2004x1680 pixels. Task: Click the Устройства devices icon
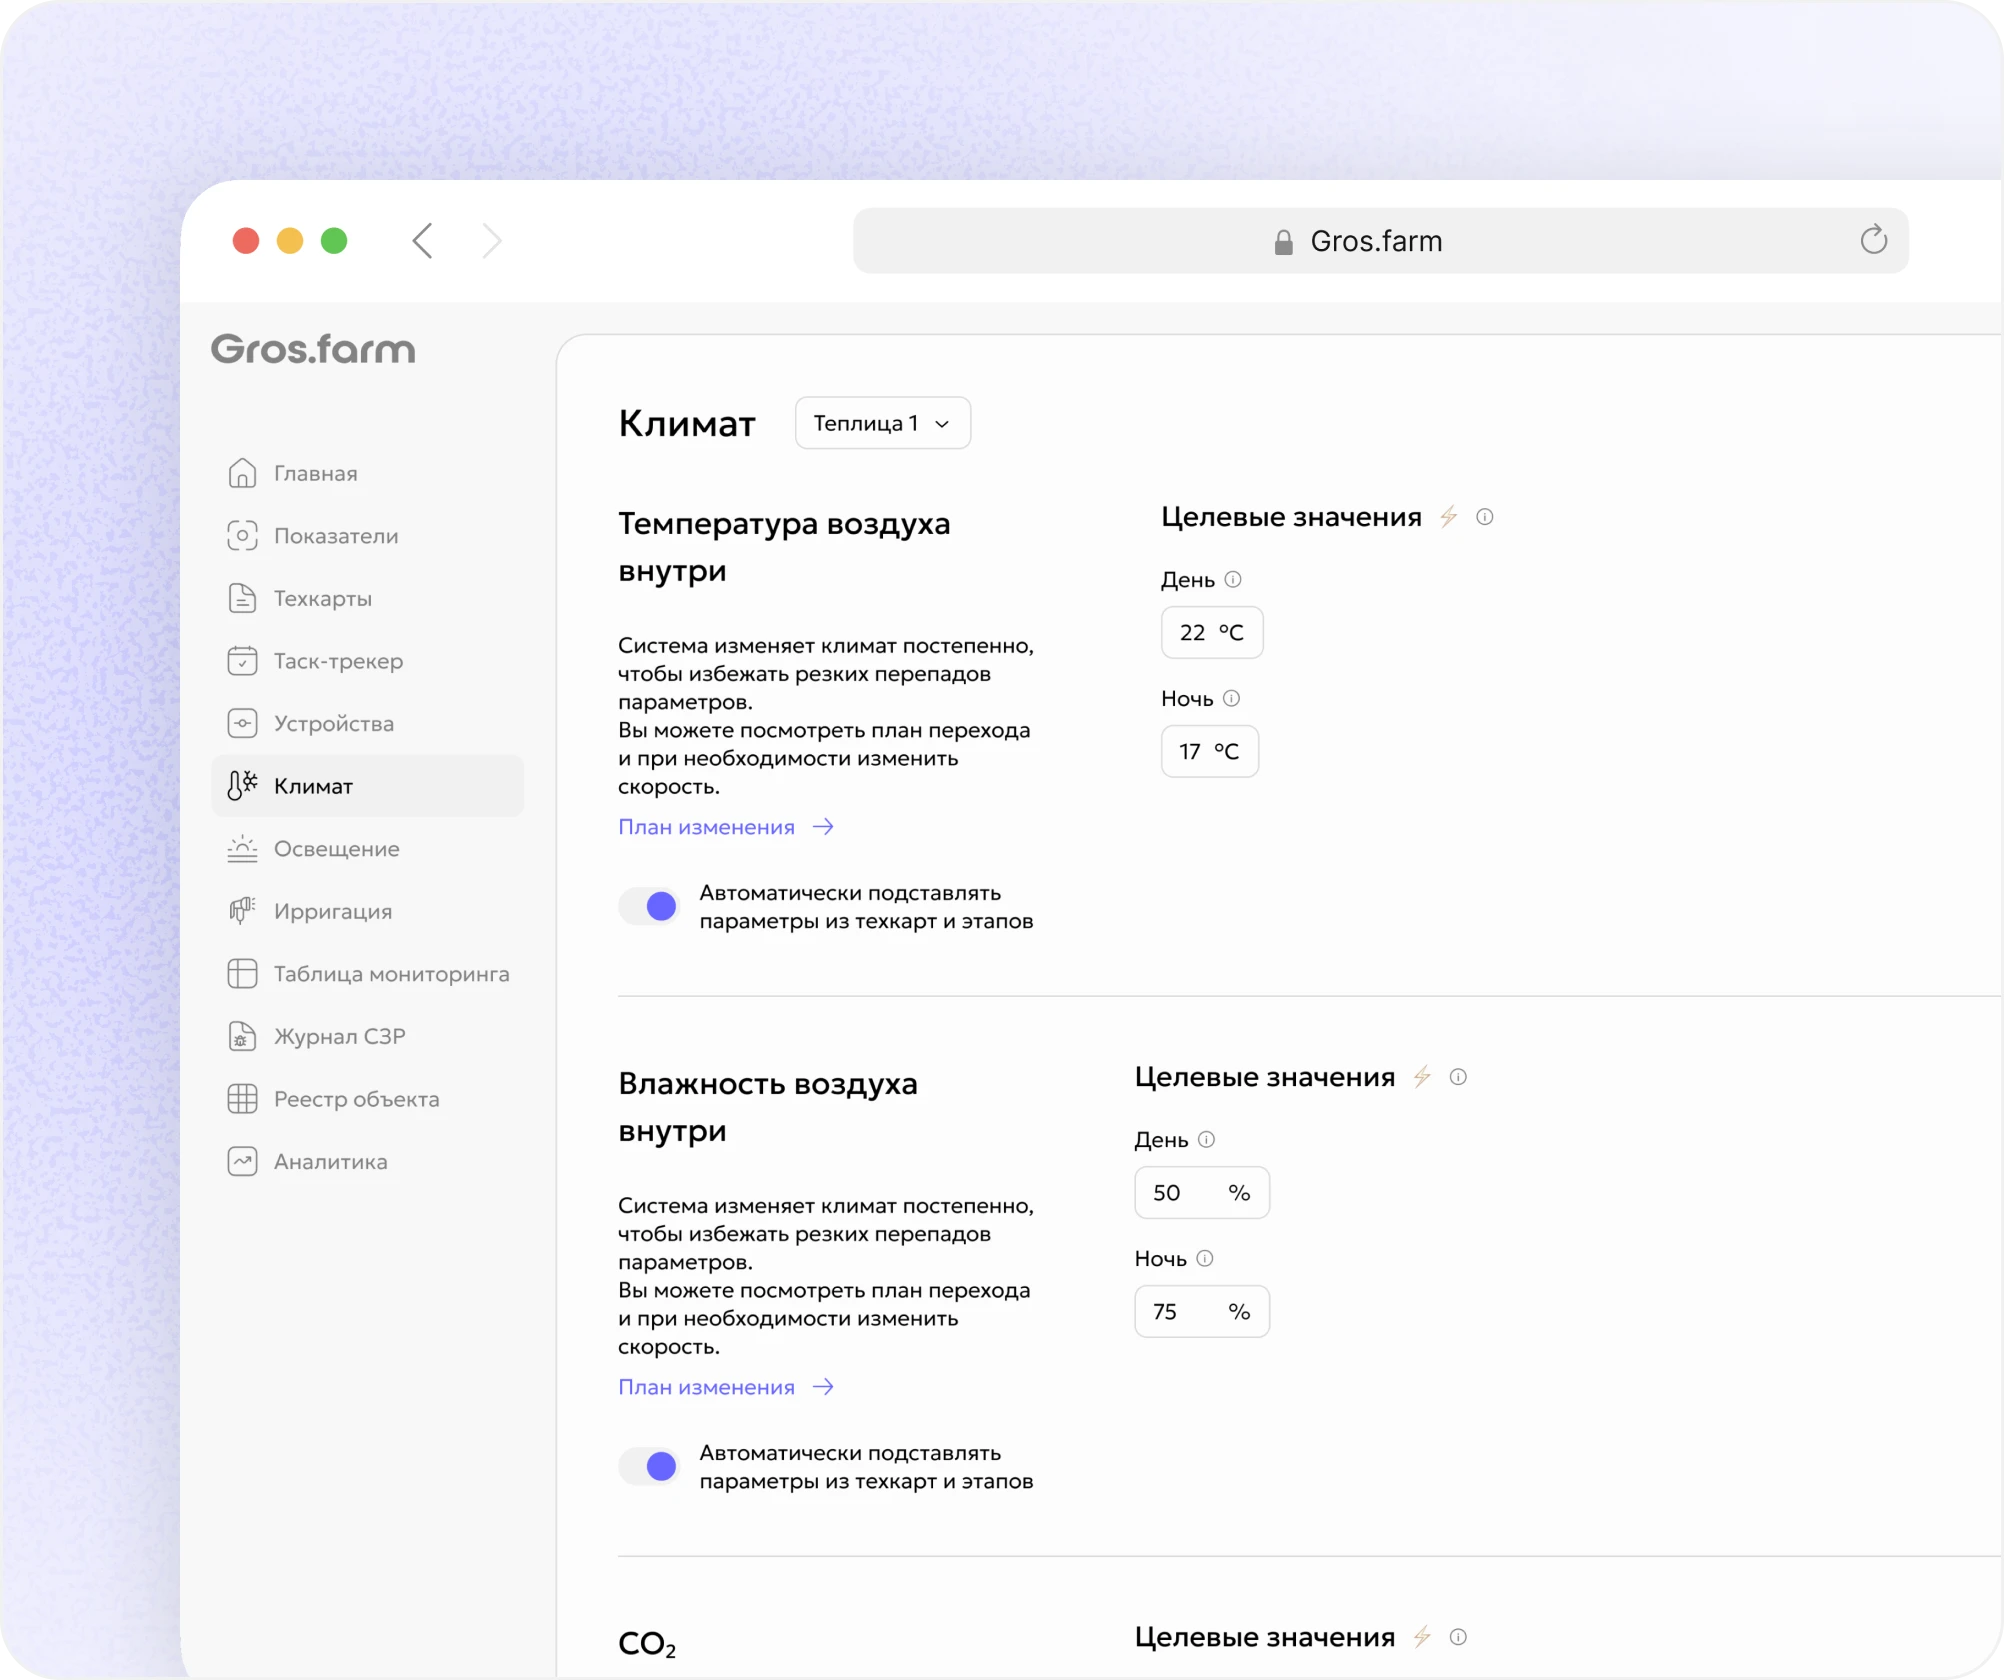click(x=242, y=723)
